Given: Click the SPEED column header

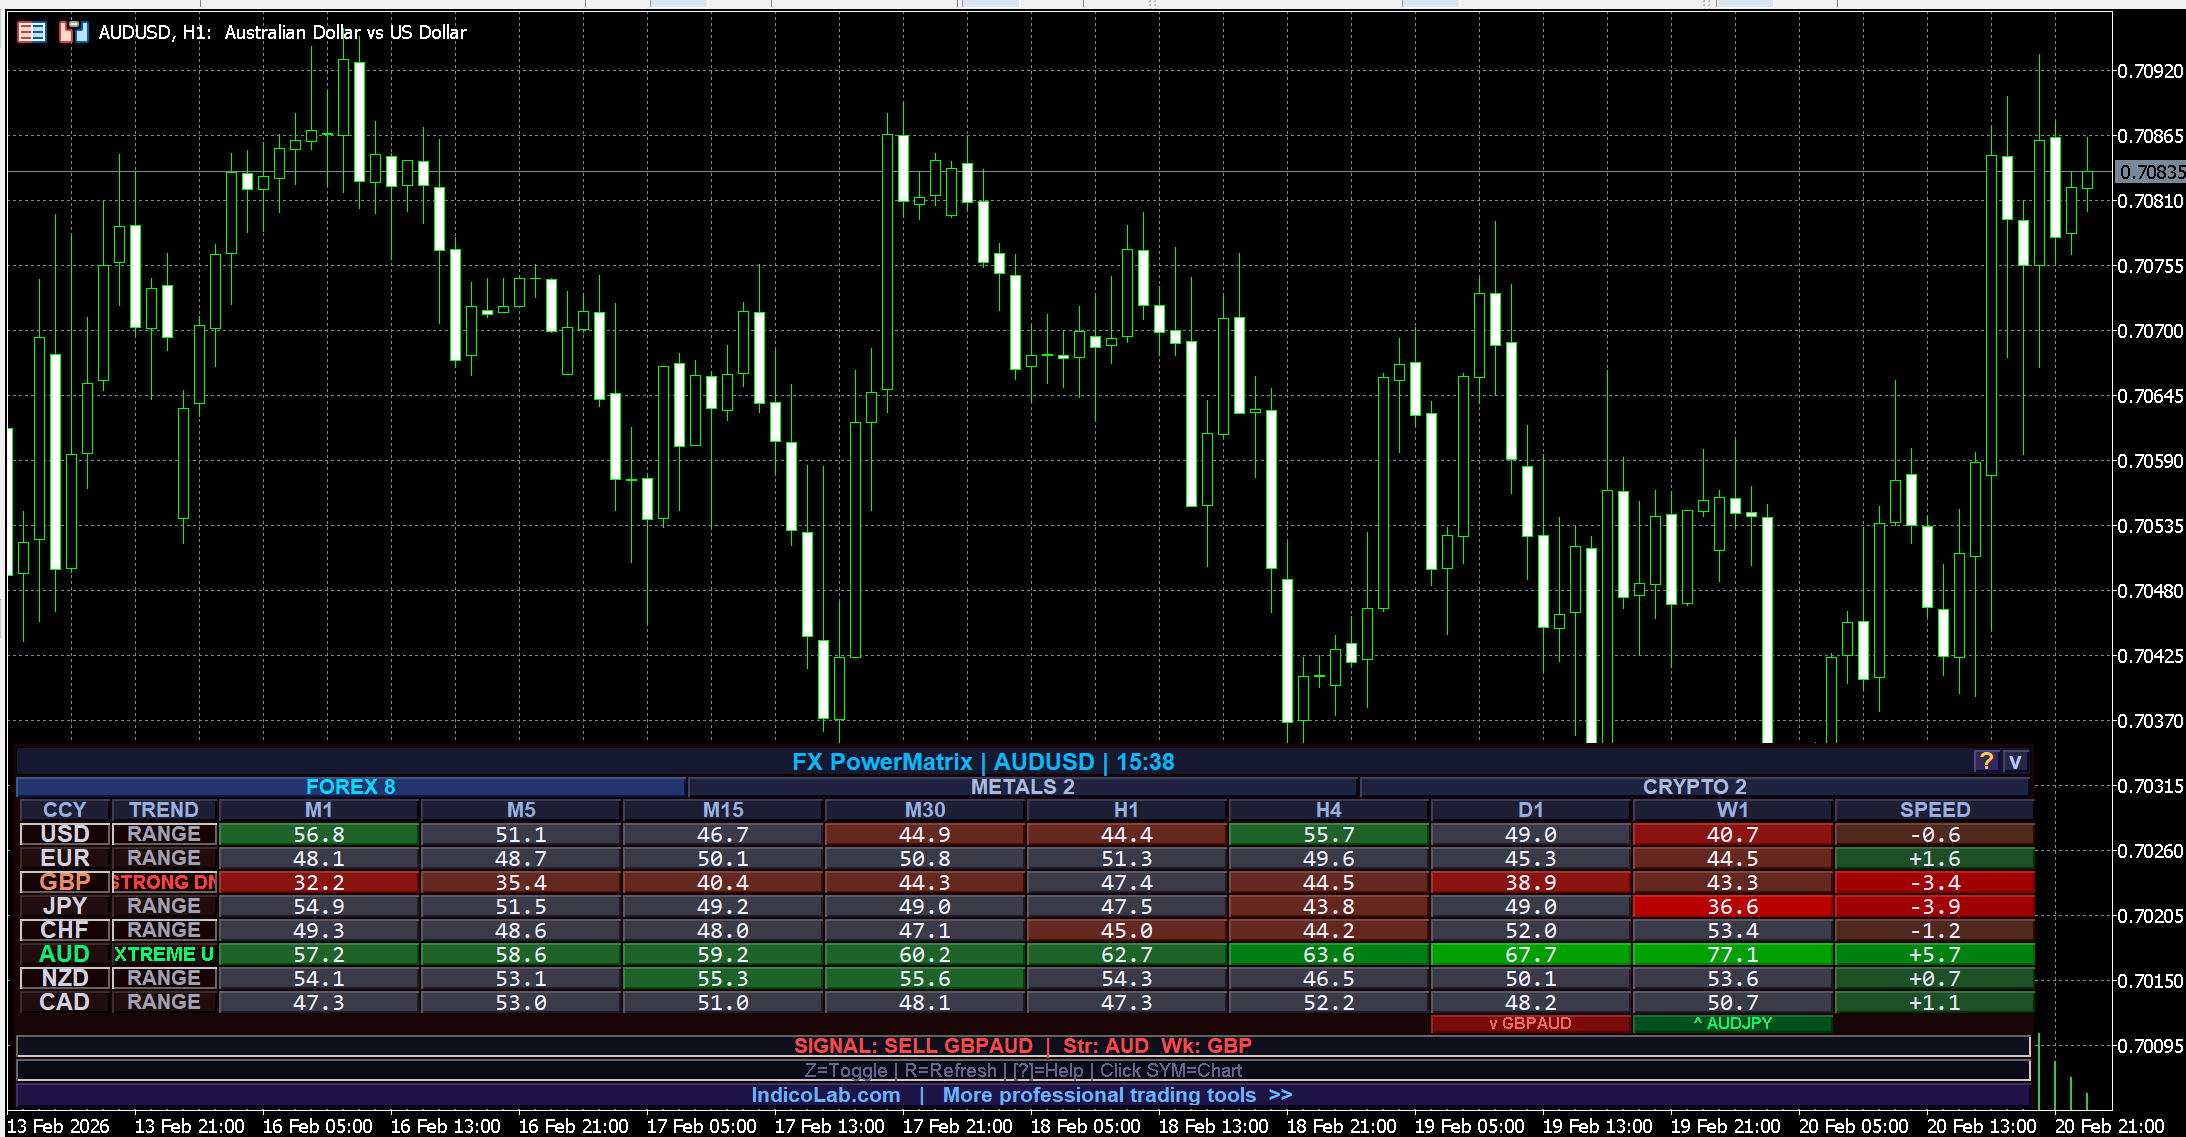Looking at the screenshot, I should click(1934, 810).
